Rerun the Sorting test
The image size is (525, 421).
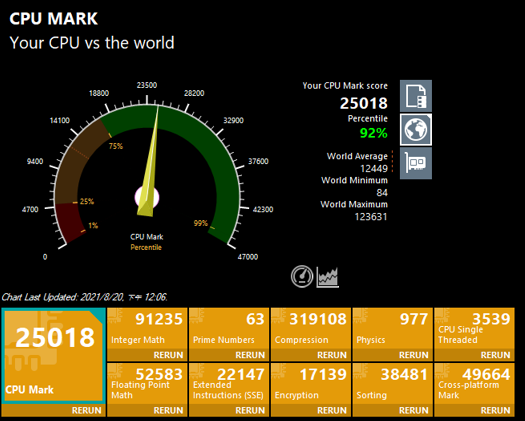coord(414,410)
